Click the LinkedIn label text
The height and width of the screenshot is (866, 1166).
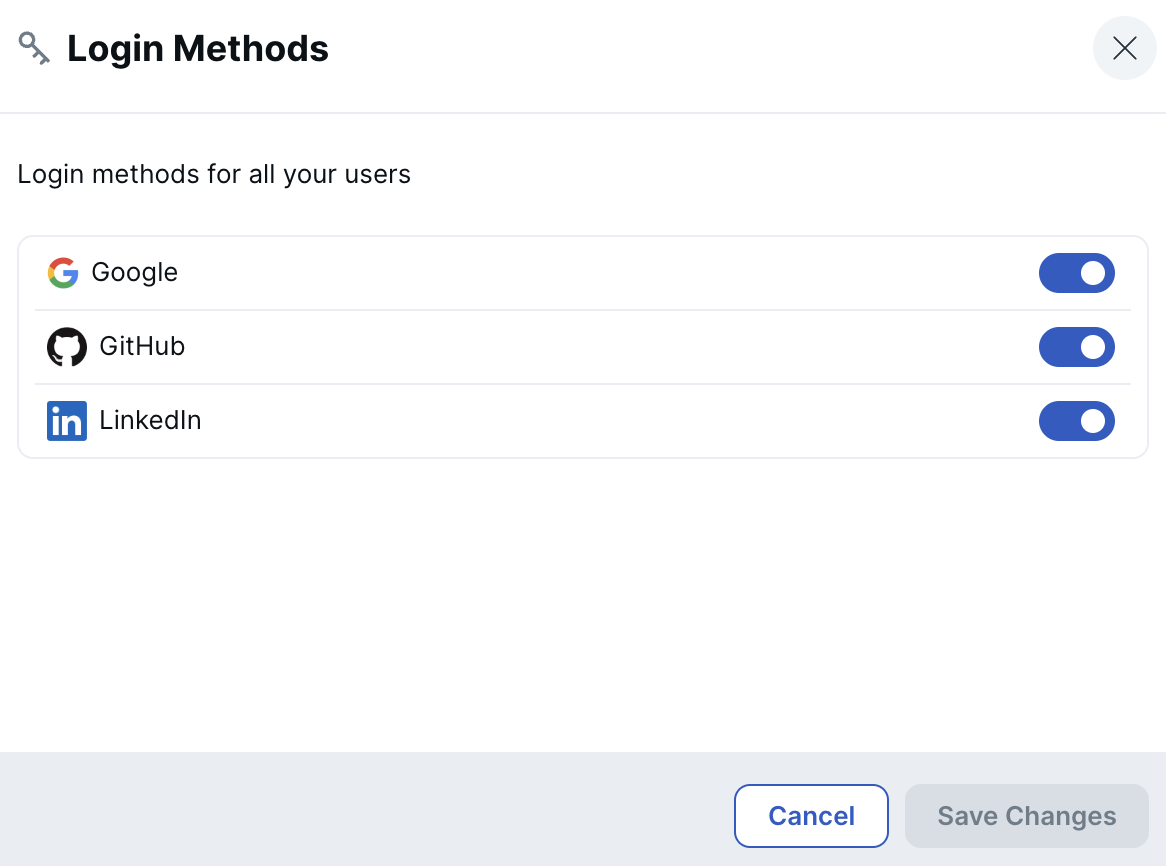[x=150, y=420]
